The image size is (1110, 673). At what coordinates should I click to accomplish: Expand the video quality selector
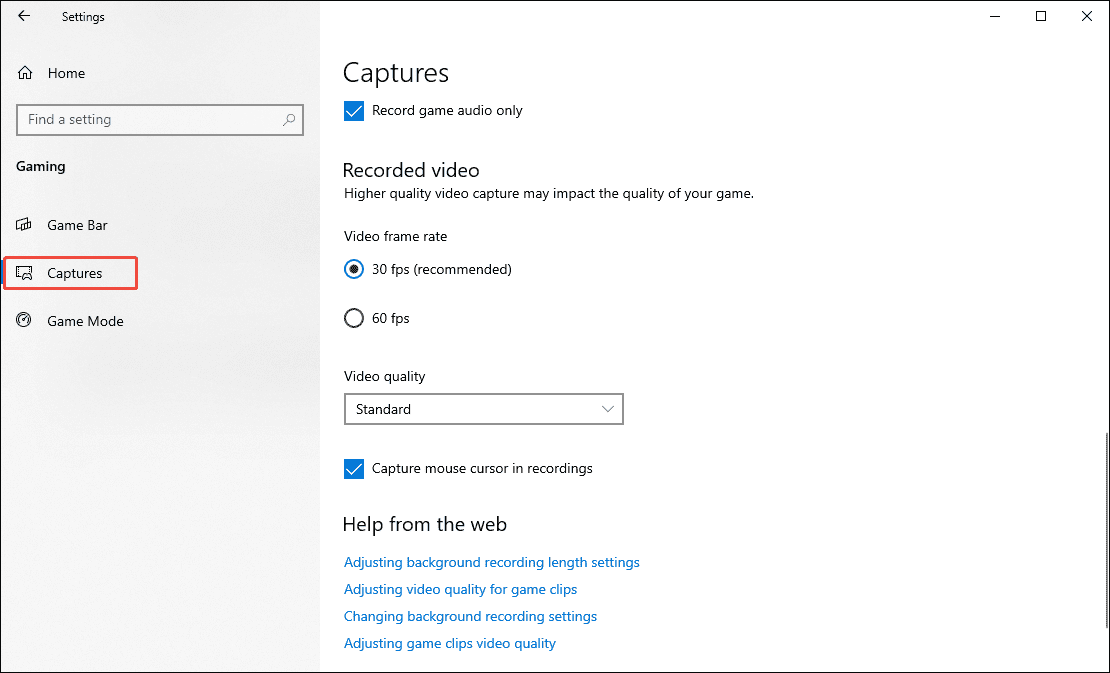pyautogui.click(x=483, y=409)
